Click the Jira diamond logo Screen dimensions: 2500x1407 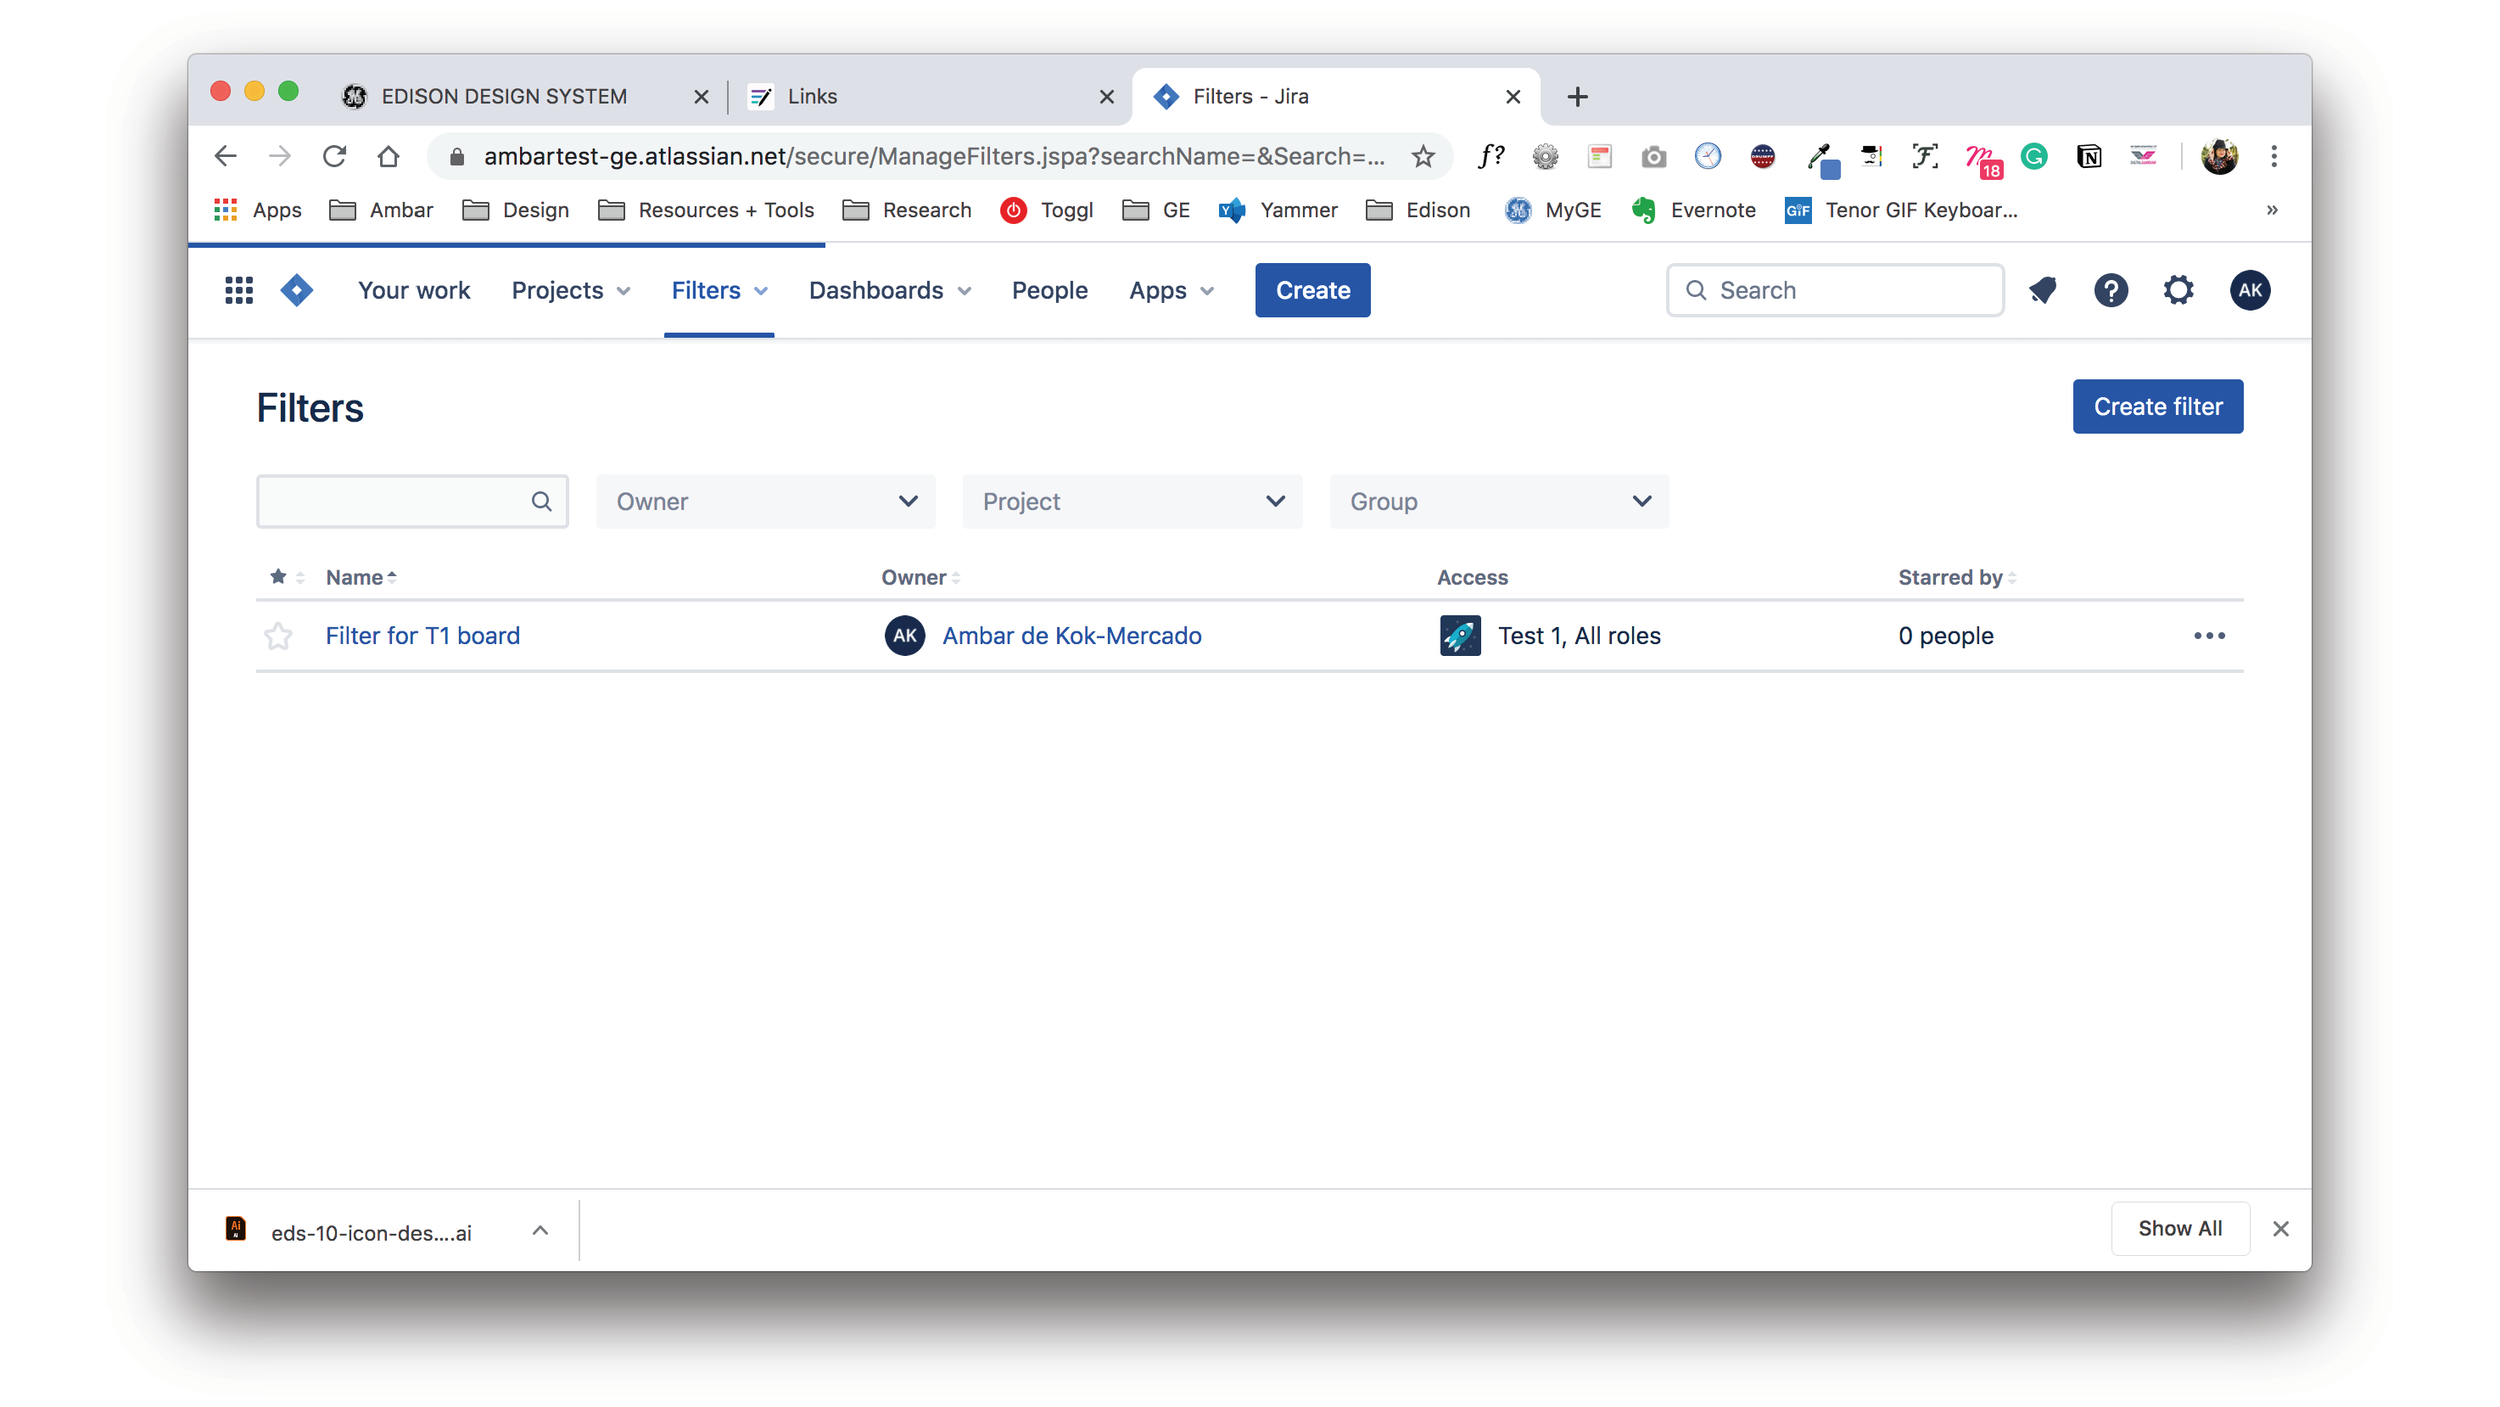coord(297,290)
